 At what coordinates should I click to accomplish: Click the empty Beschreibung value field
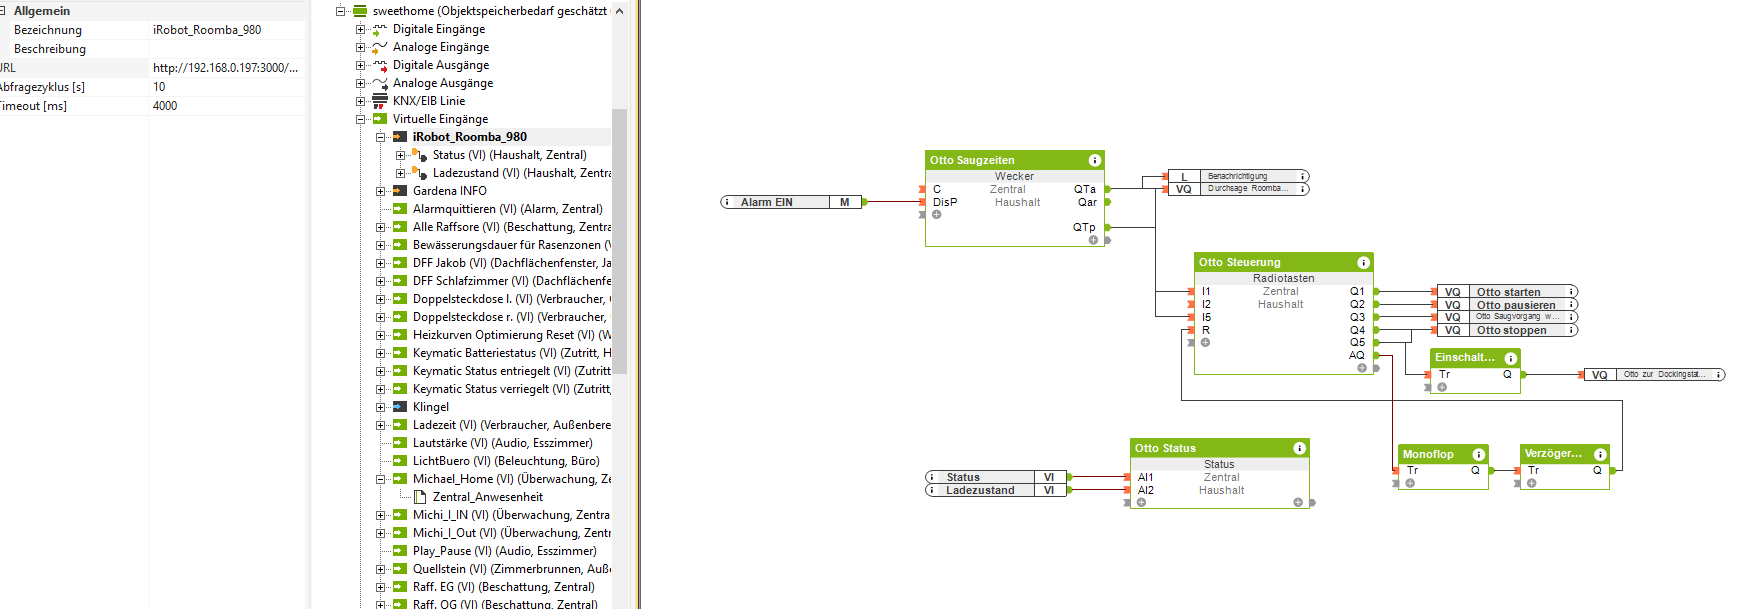tap(227, 49)
